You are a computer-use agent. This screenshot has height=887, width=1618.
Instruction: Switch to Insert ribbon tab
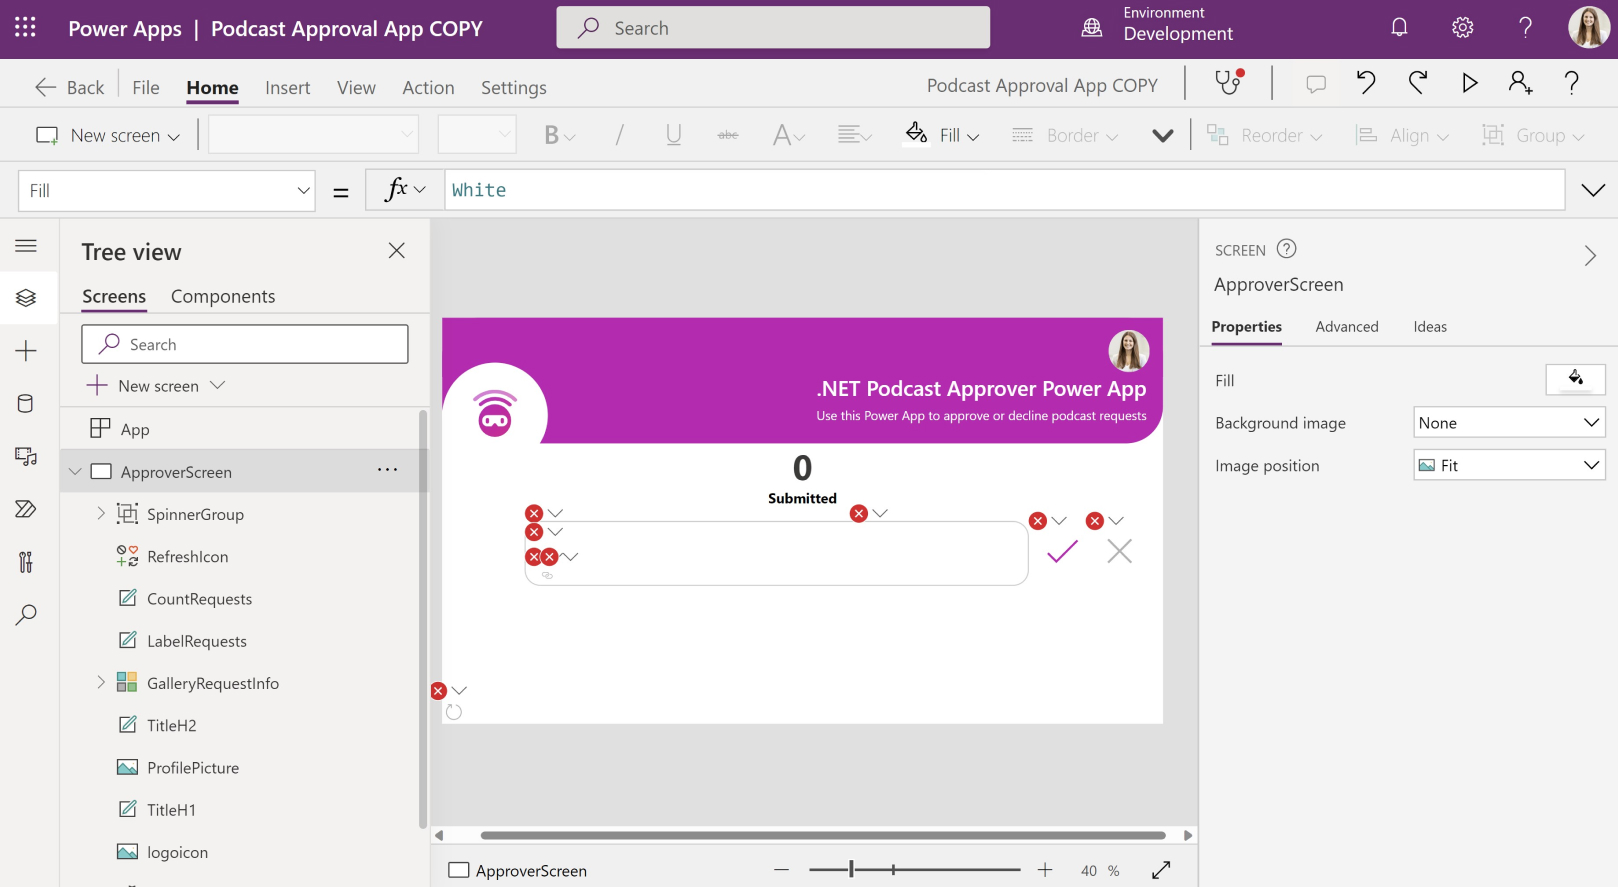point(288,87)
